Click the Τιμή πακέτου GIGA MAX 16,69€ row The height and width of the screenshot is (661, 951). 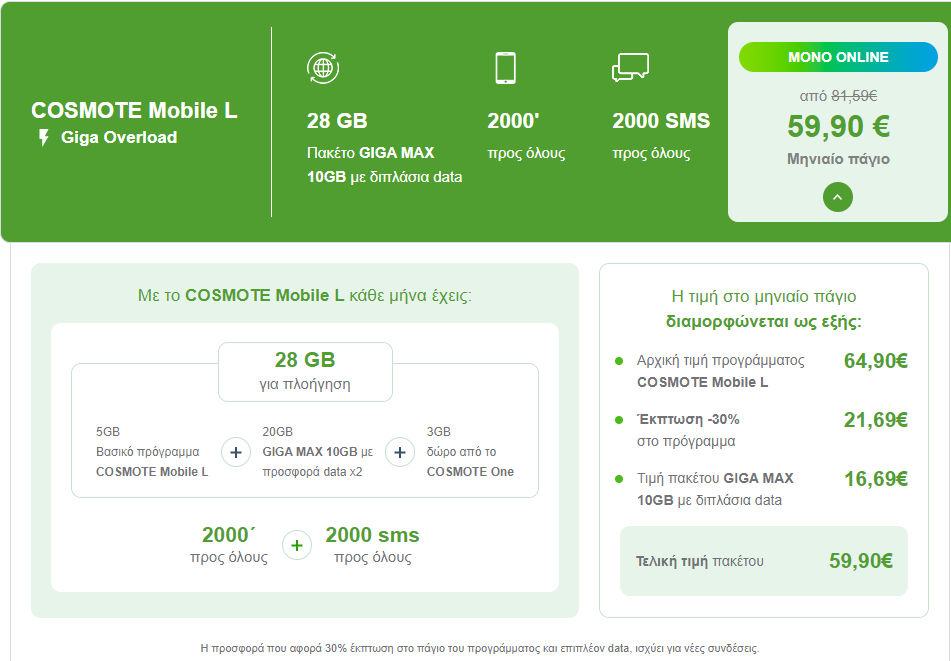(x=761, y=489)
